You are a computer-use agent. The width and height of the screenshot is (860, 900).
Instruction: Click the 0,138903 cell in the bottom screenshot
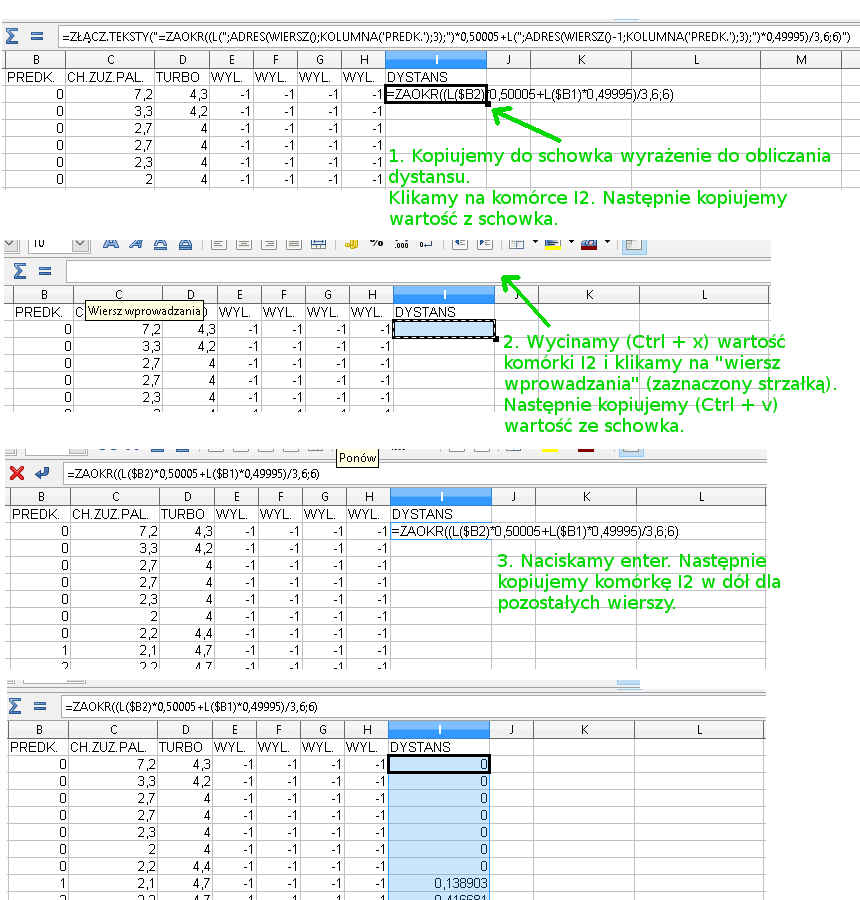439,883
